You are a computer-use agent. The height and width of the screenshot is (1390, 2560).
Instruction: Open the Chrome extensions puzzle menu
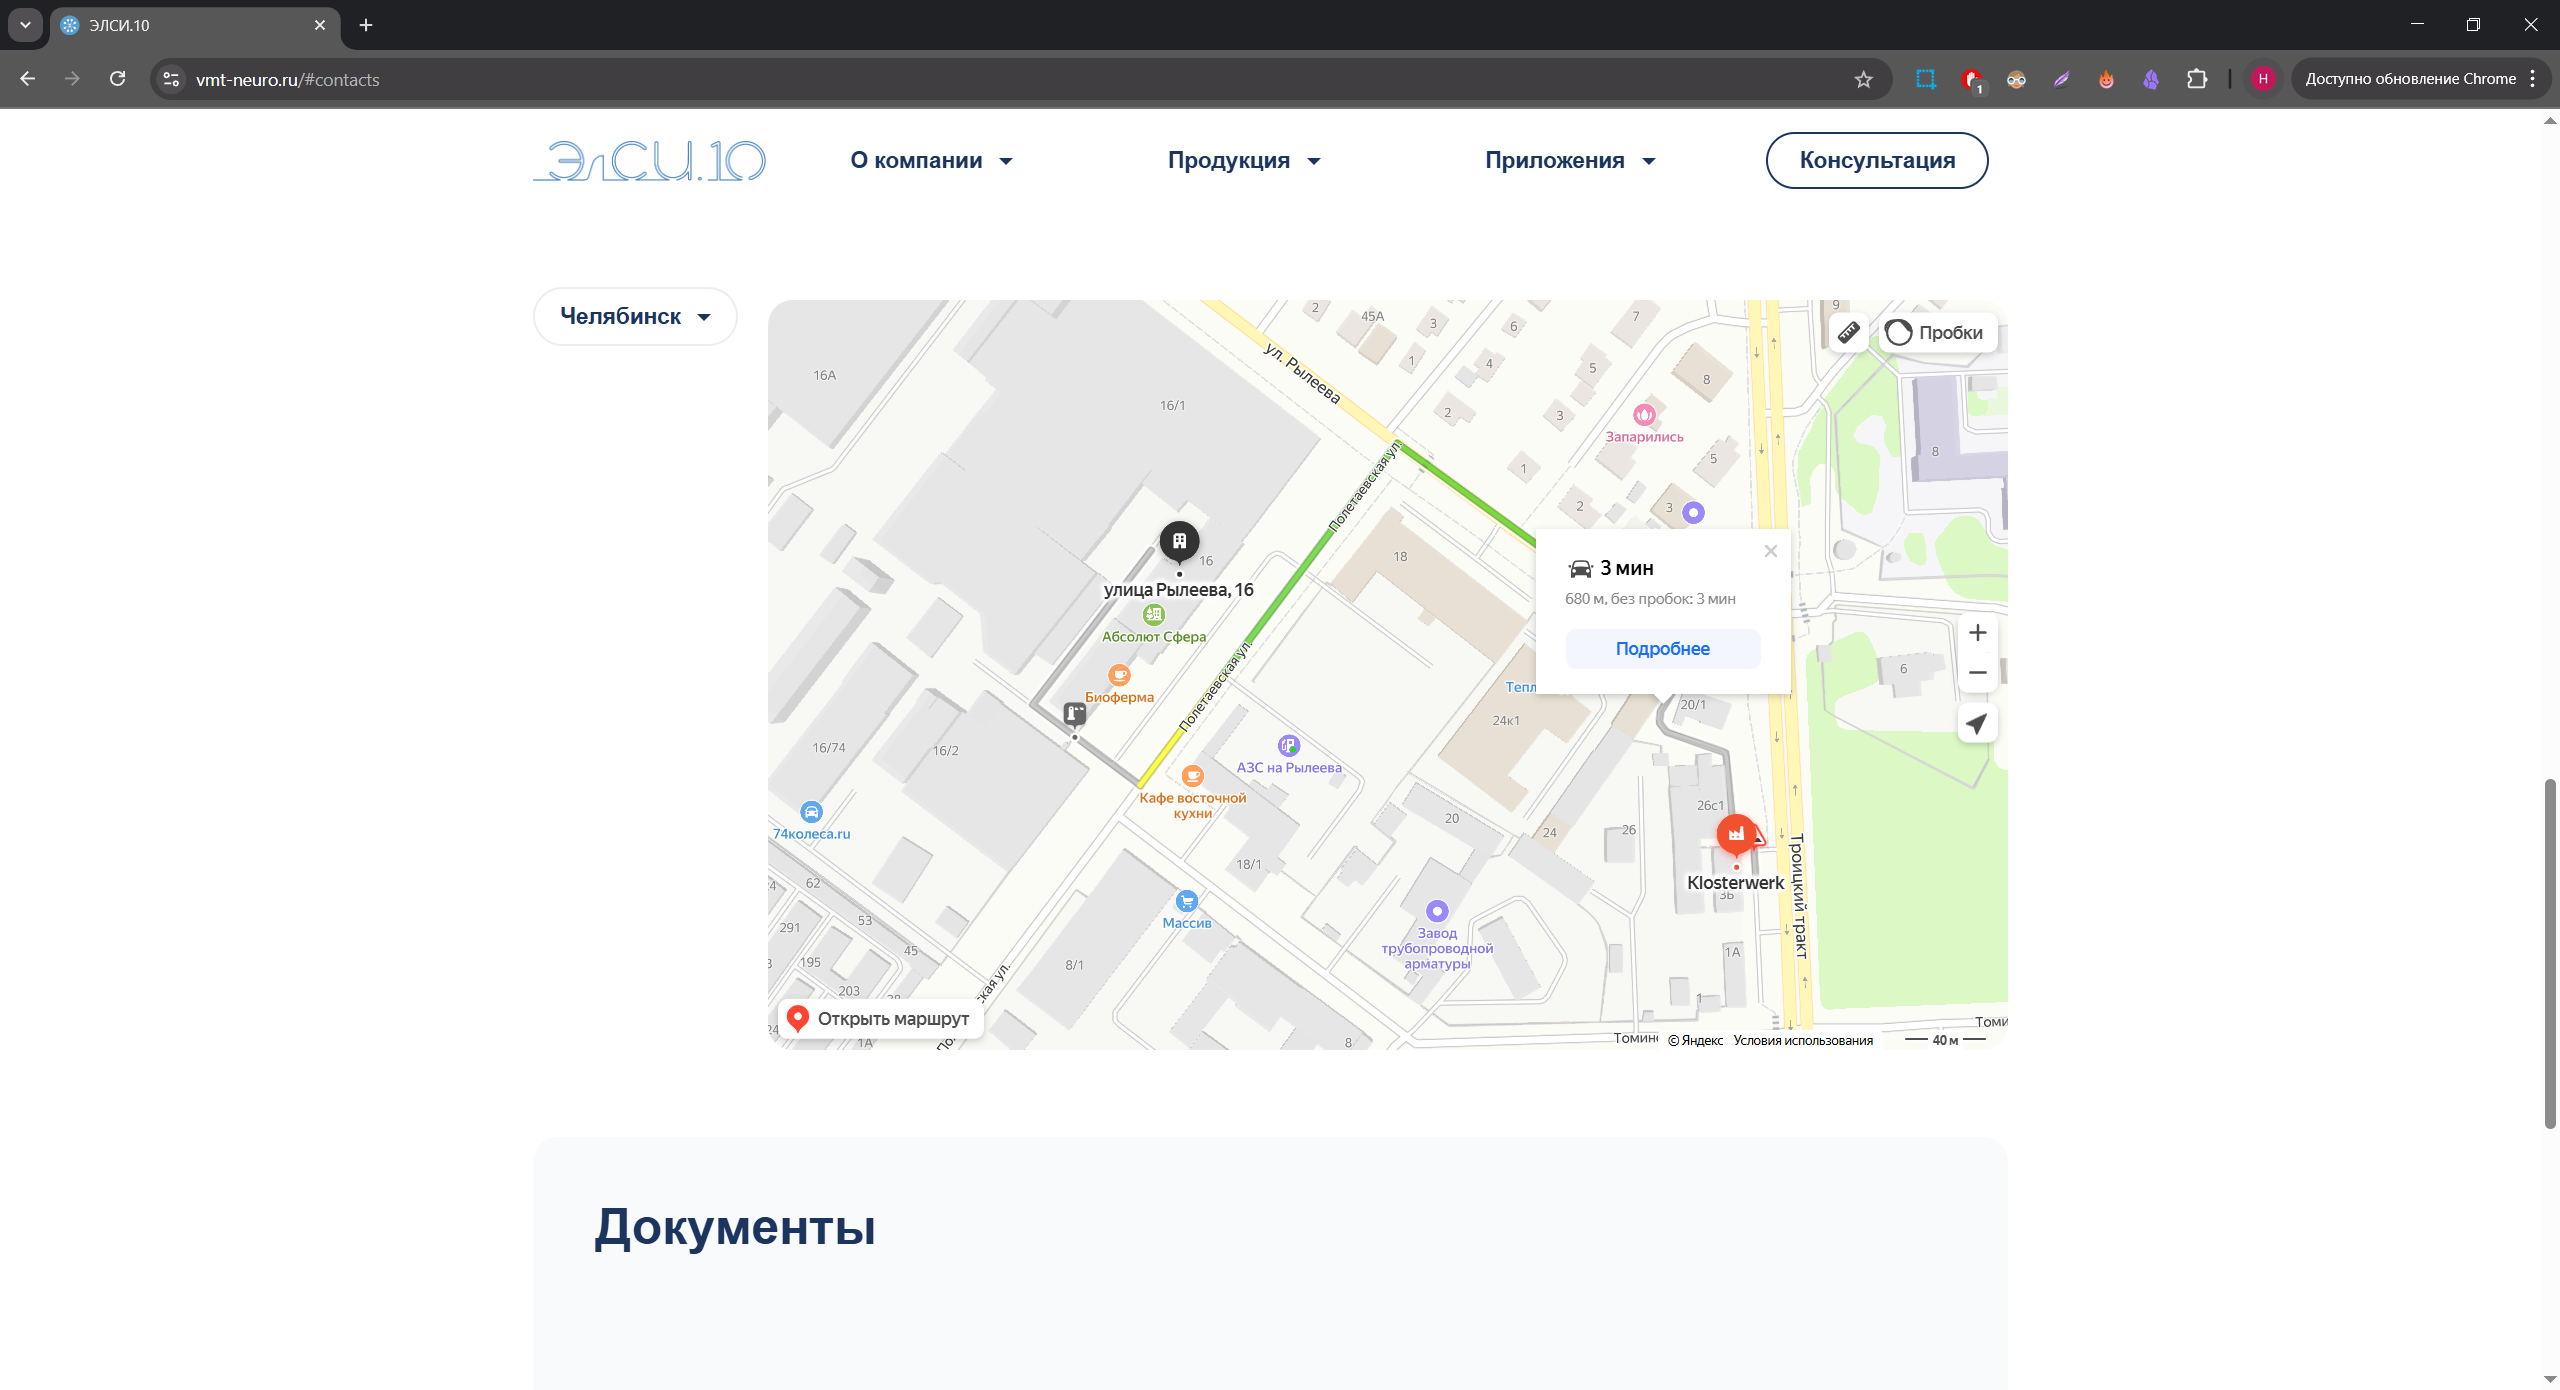coord(2197,79)
